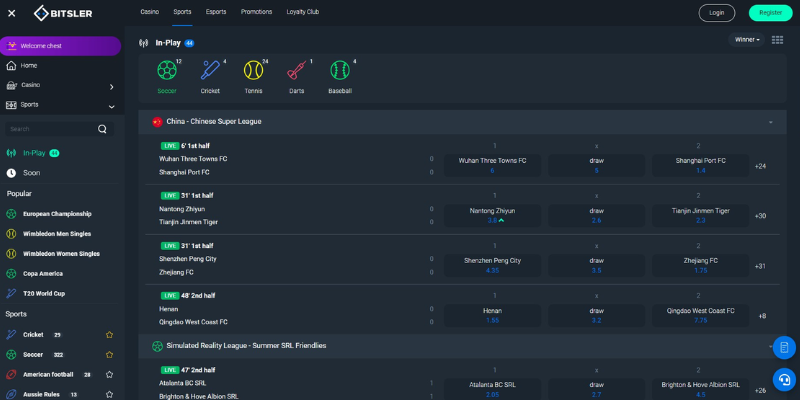Open the Esports top navigation tab
The height and width of the screenshot is (400, 800).
(216, 12)
